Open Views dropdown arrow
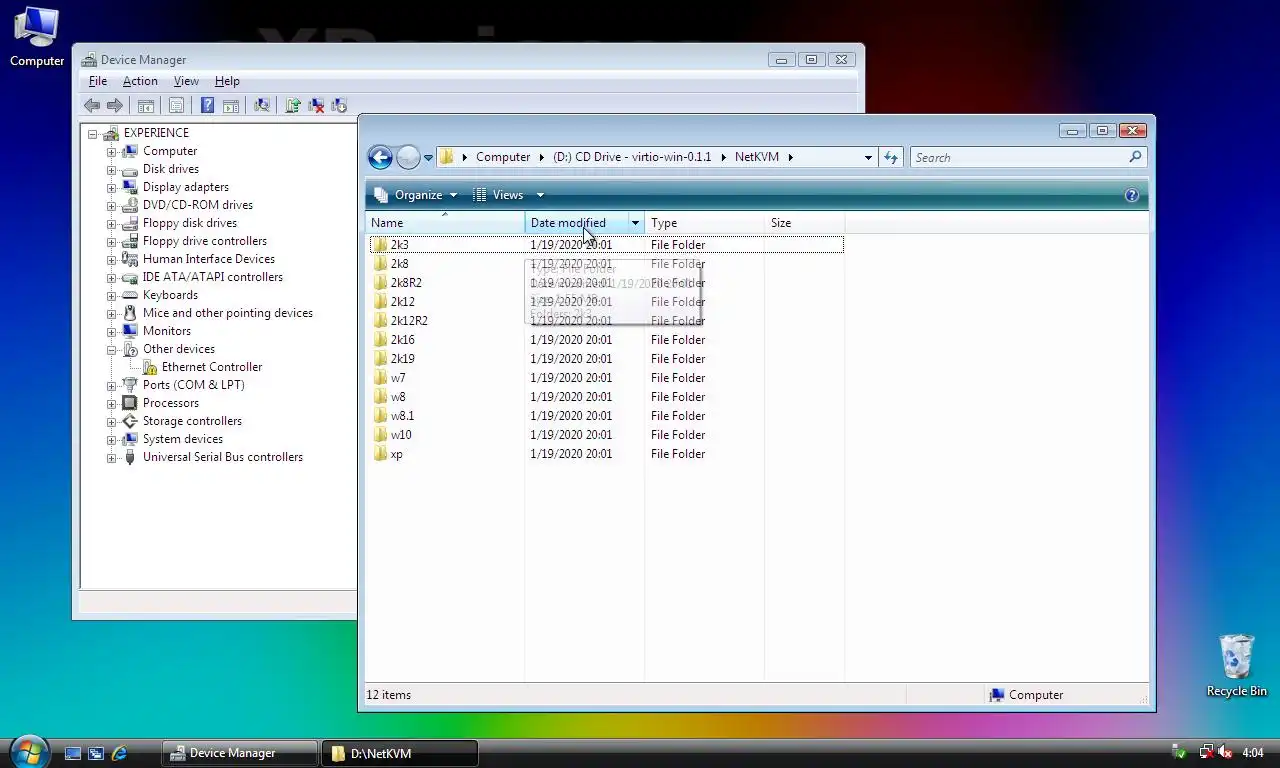 coord(540,195)
